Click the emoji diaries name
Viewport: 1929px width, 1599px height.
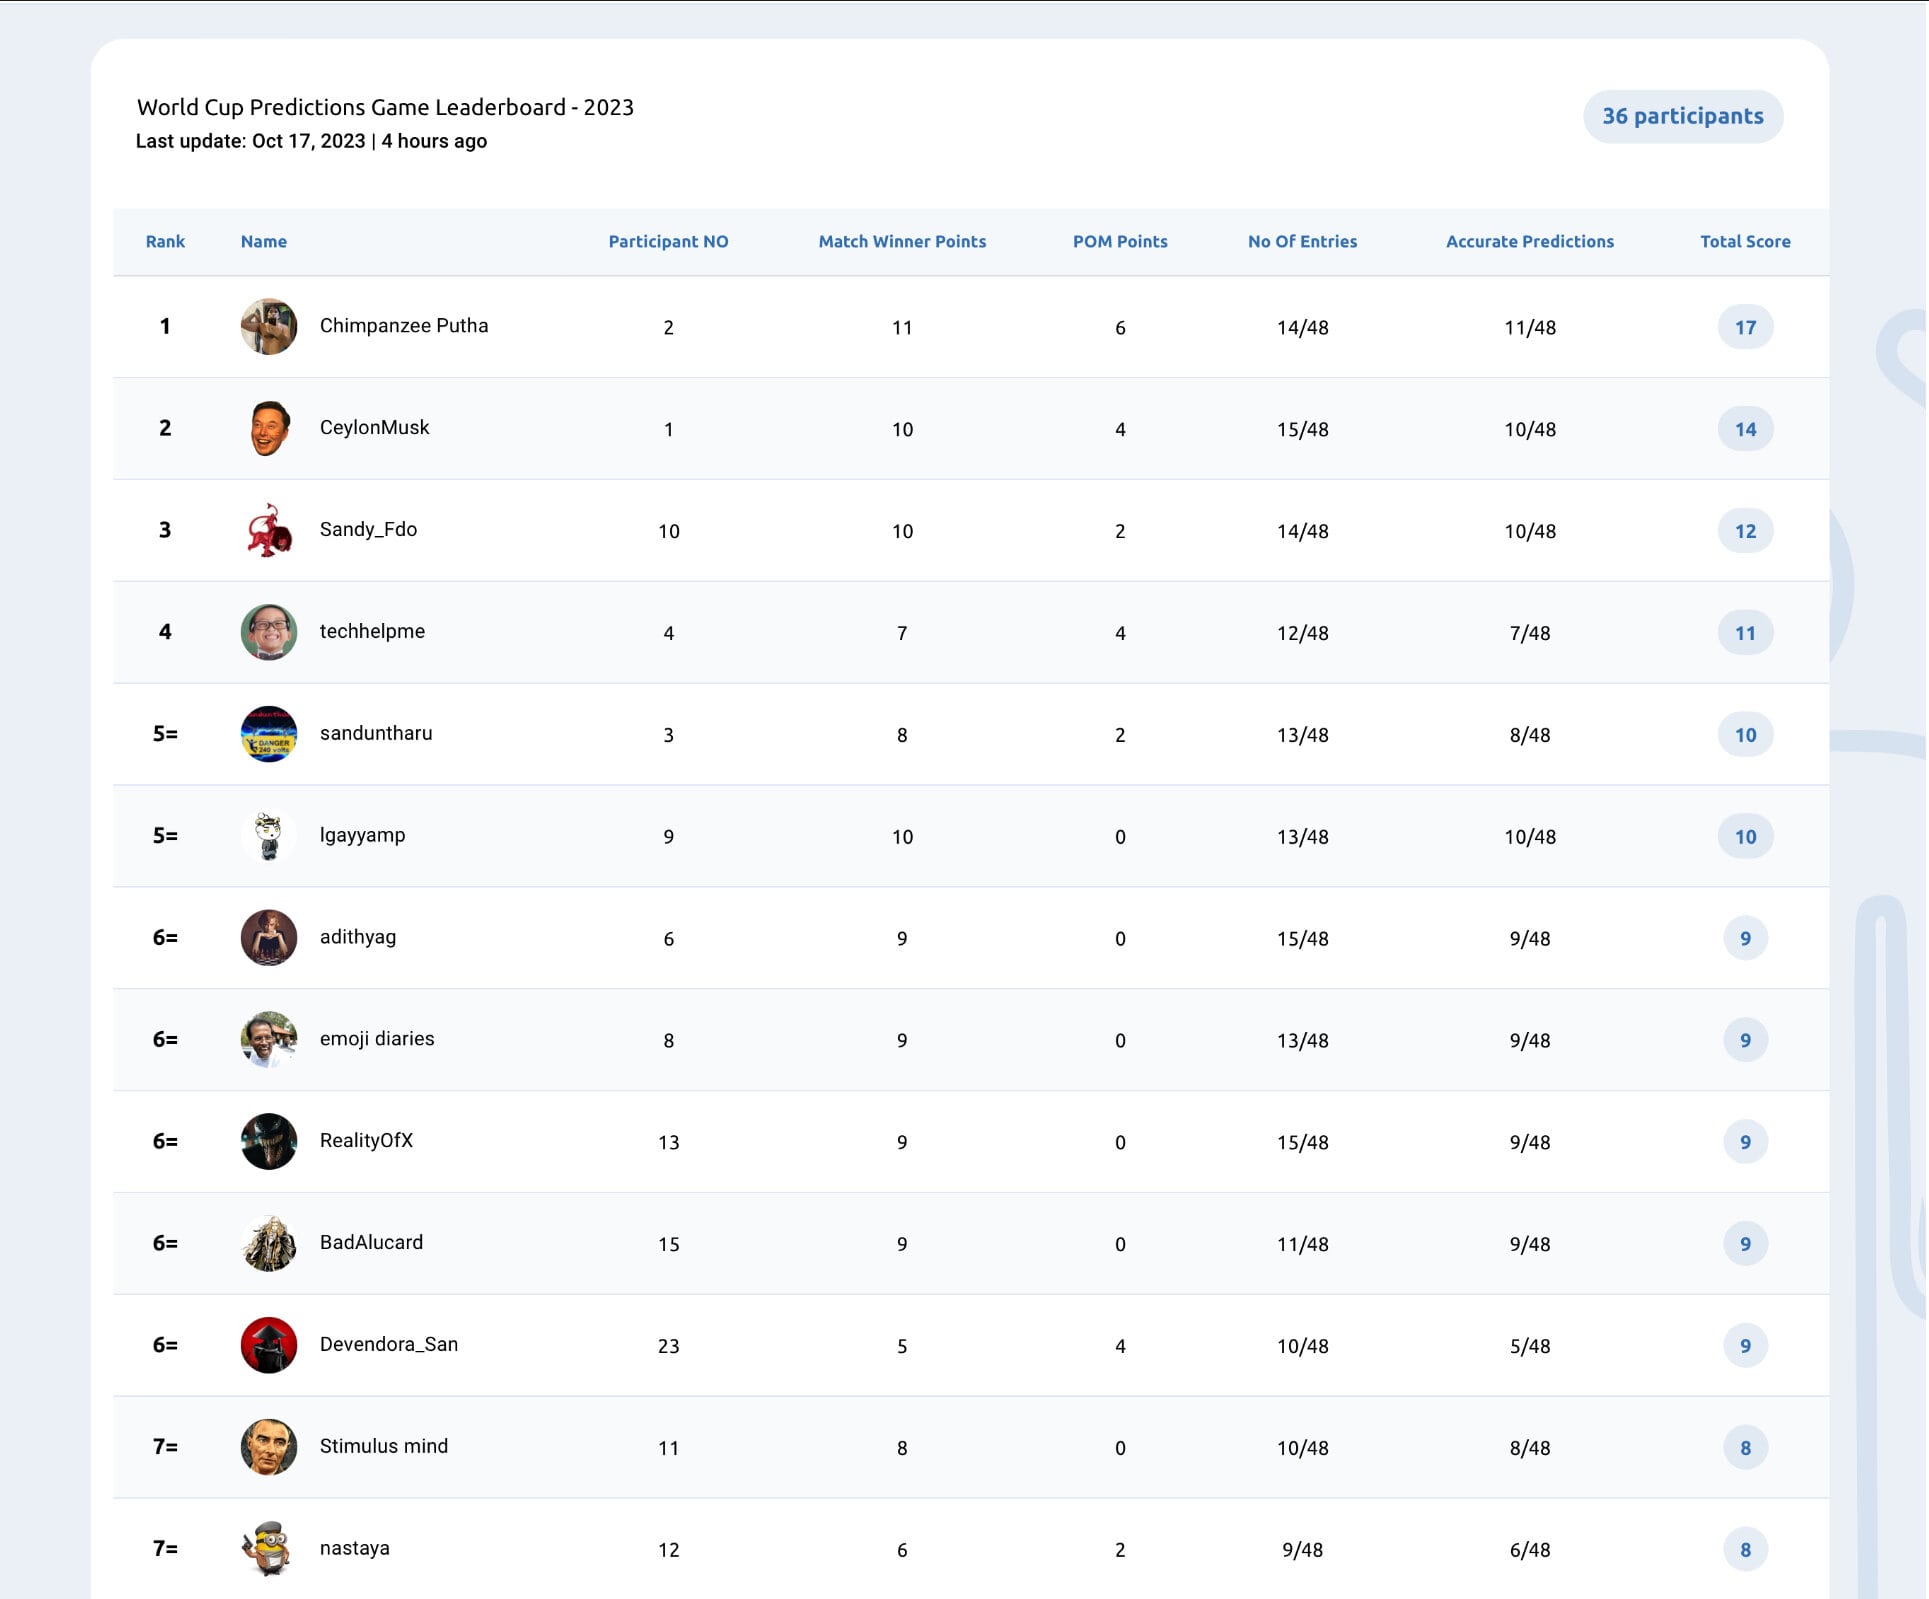377,1039
